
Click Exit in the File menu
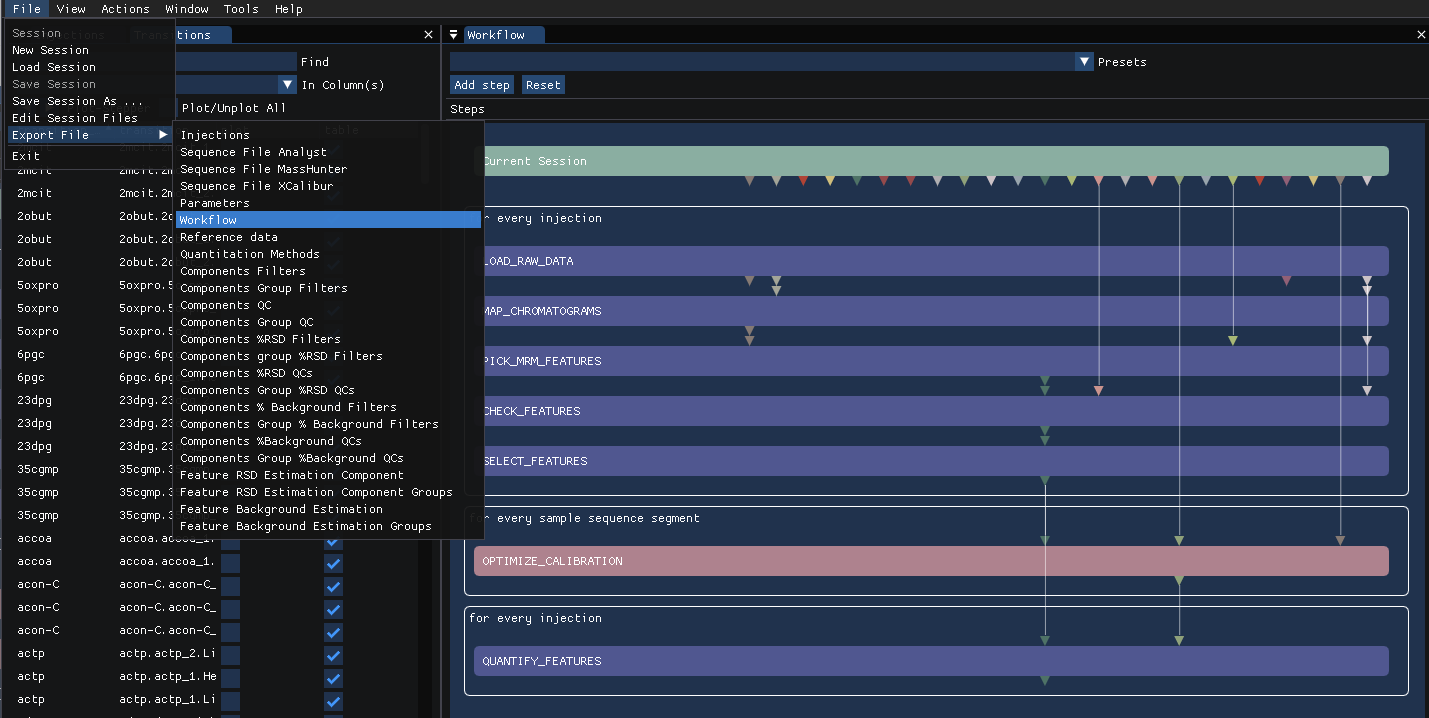pyautogui.click(x=90, y=156)
